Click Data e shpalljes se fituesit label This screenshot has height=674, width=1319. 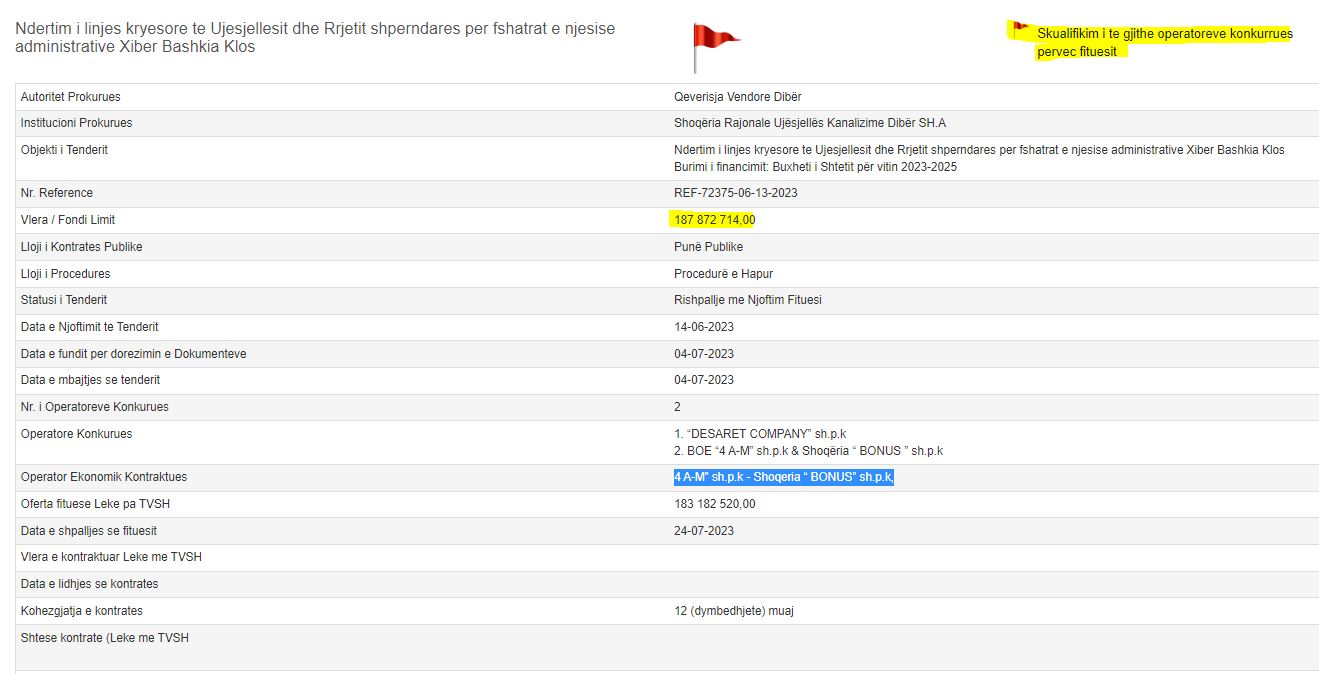pyautogui.click(x=89, y=531)
